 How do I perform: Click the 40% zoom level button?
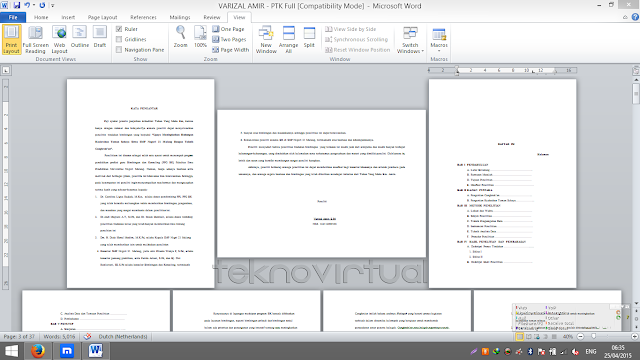click(568, 337)
